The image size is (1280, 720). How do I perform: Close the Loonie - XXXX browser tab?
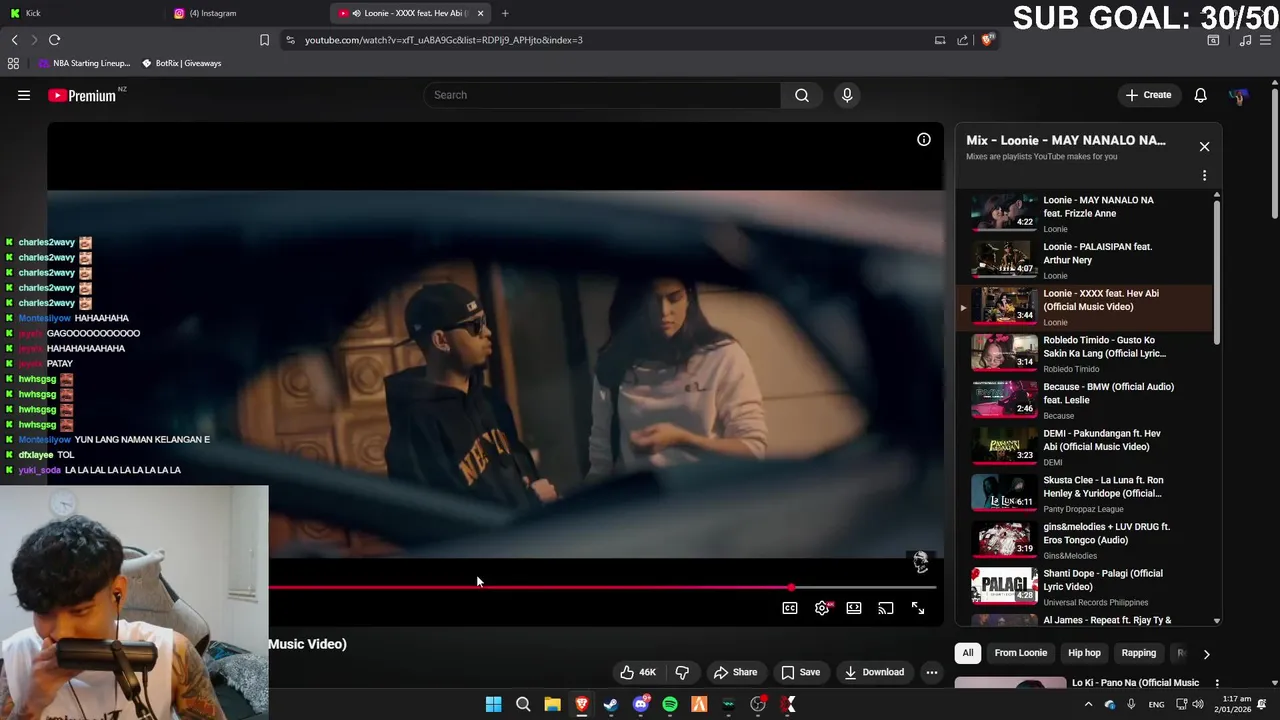(x=481, y=13)
